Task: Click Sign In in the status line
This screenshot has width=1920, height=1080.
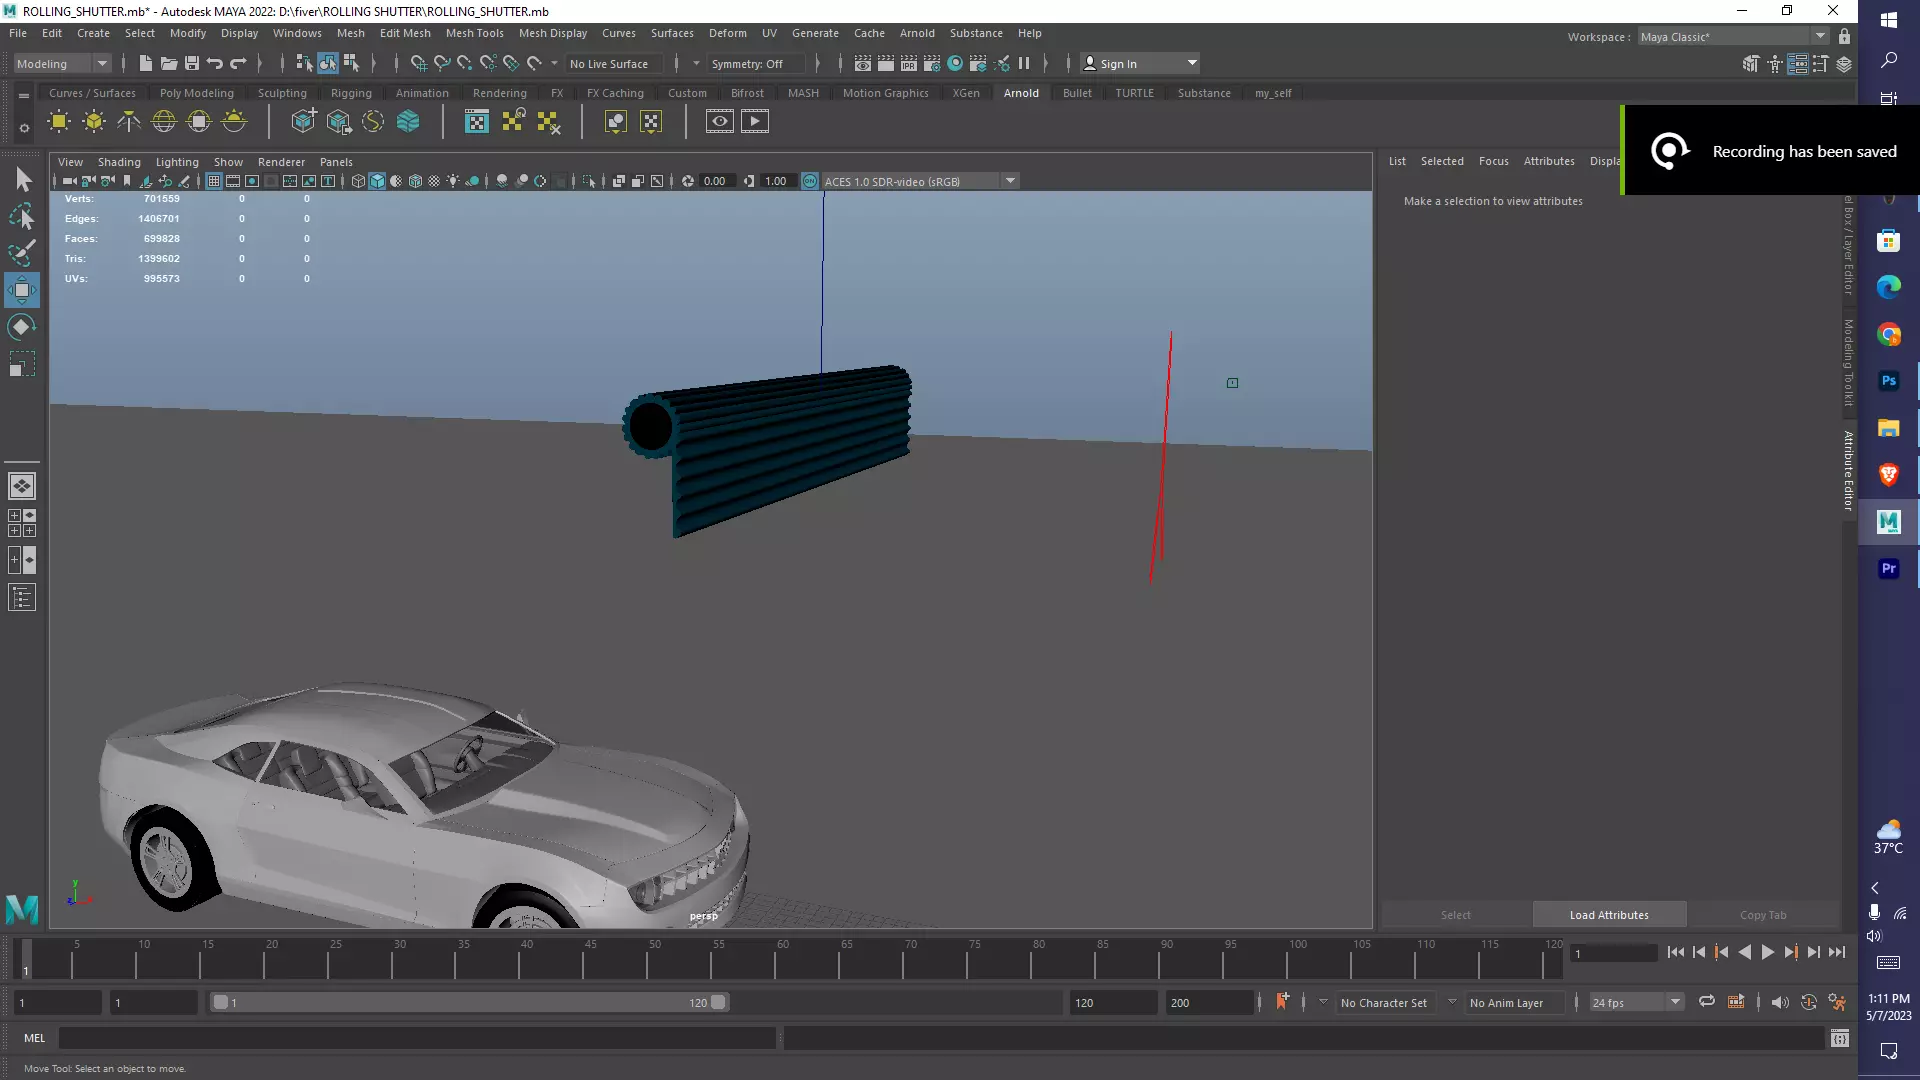Action: point(1118,63)
